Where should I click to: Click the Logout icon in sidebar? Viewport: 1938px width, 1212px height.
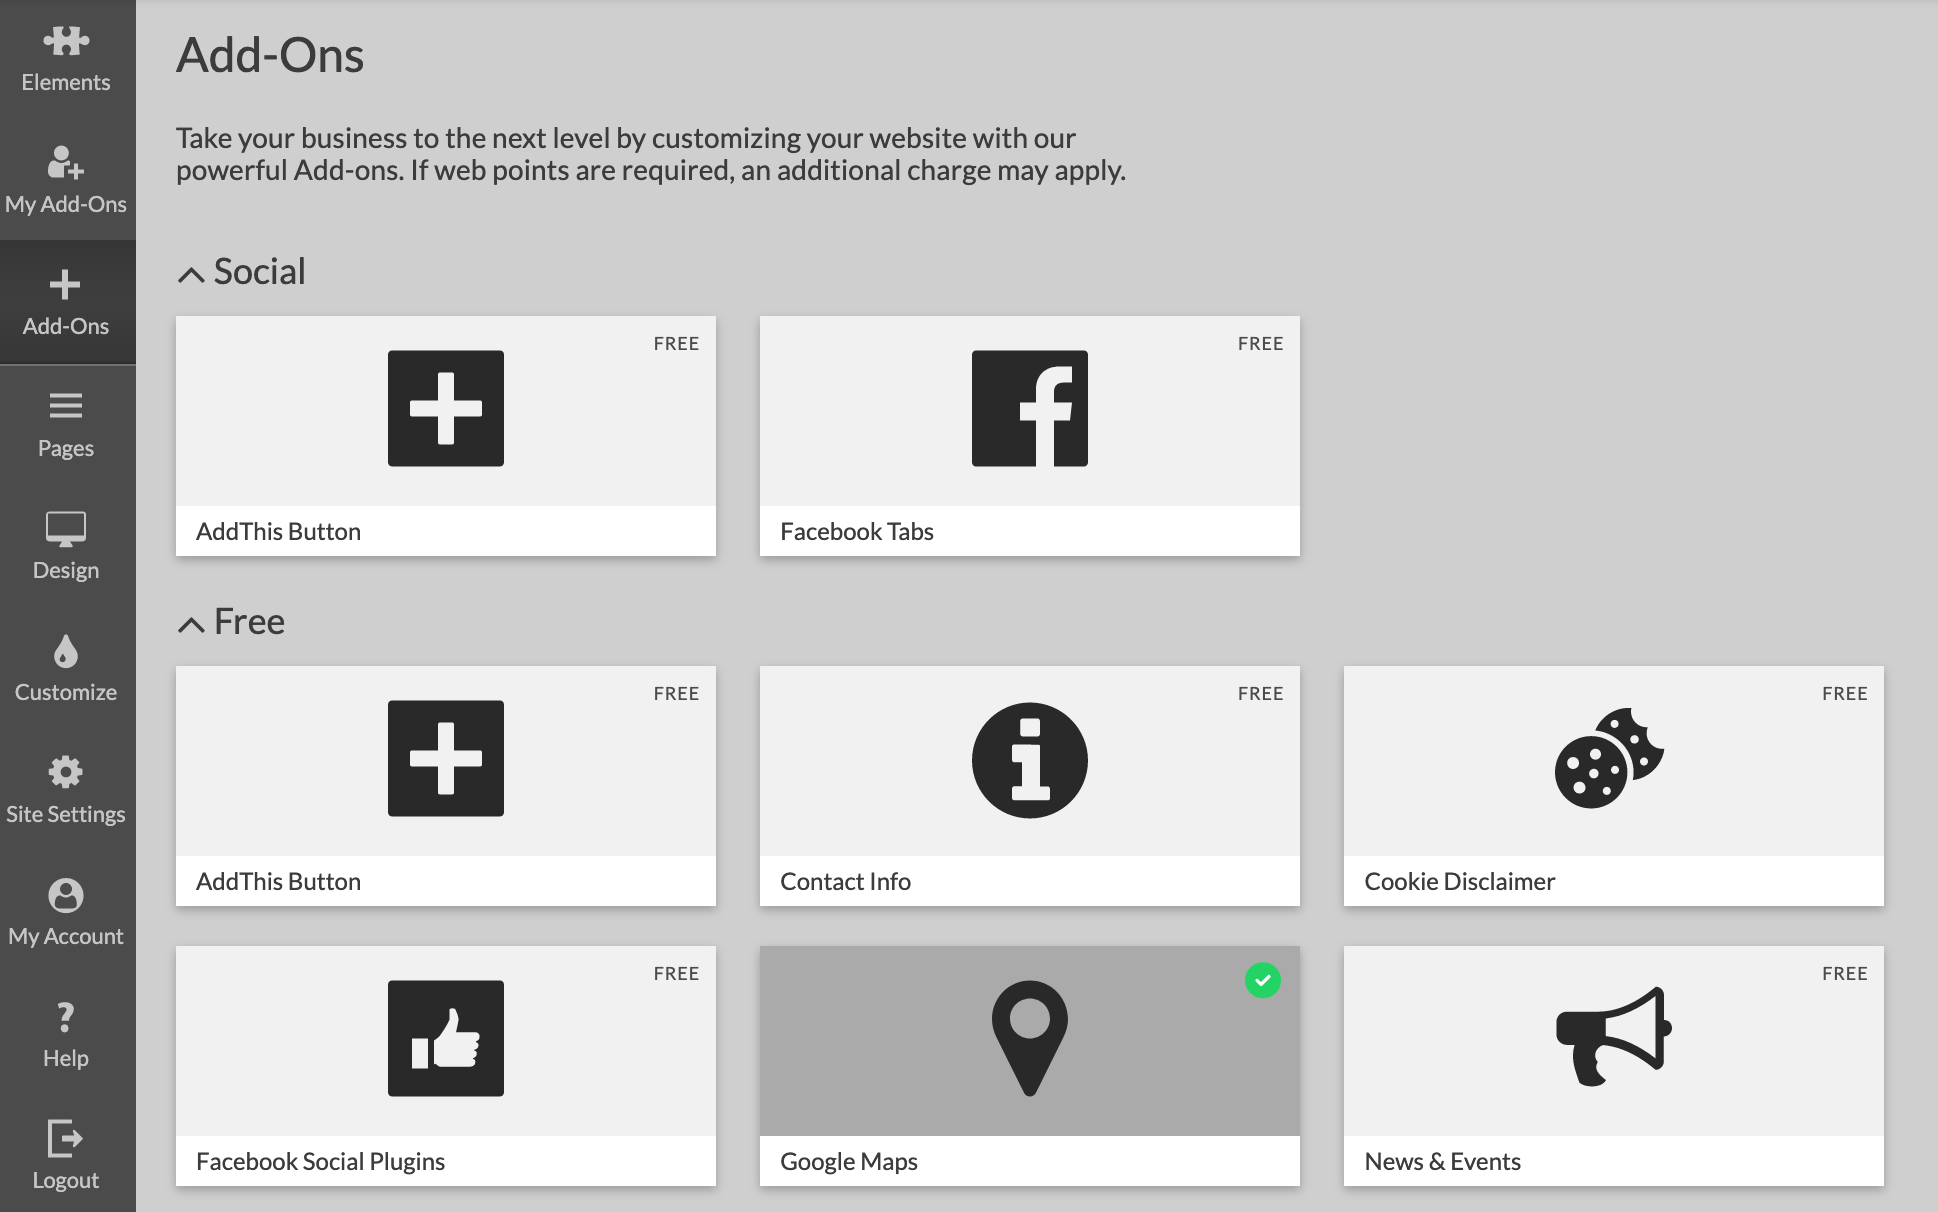click(x=66, y=1139)
